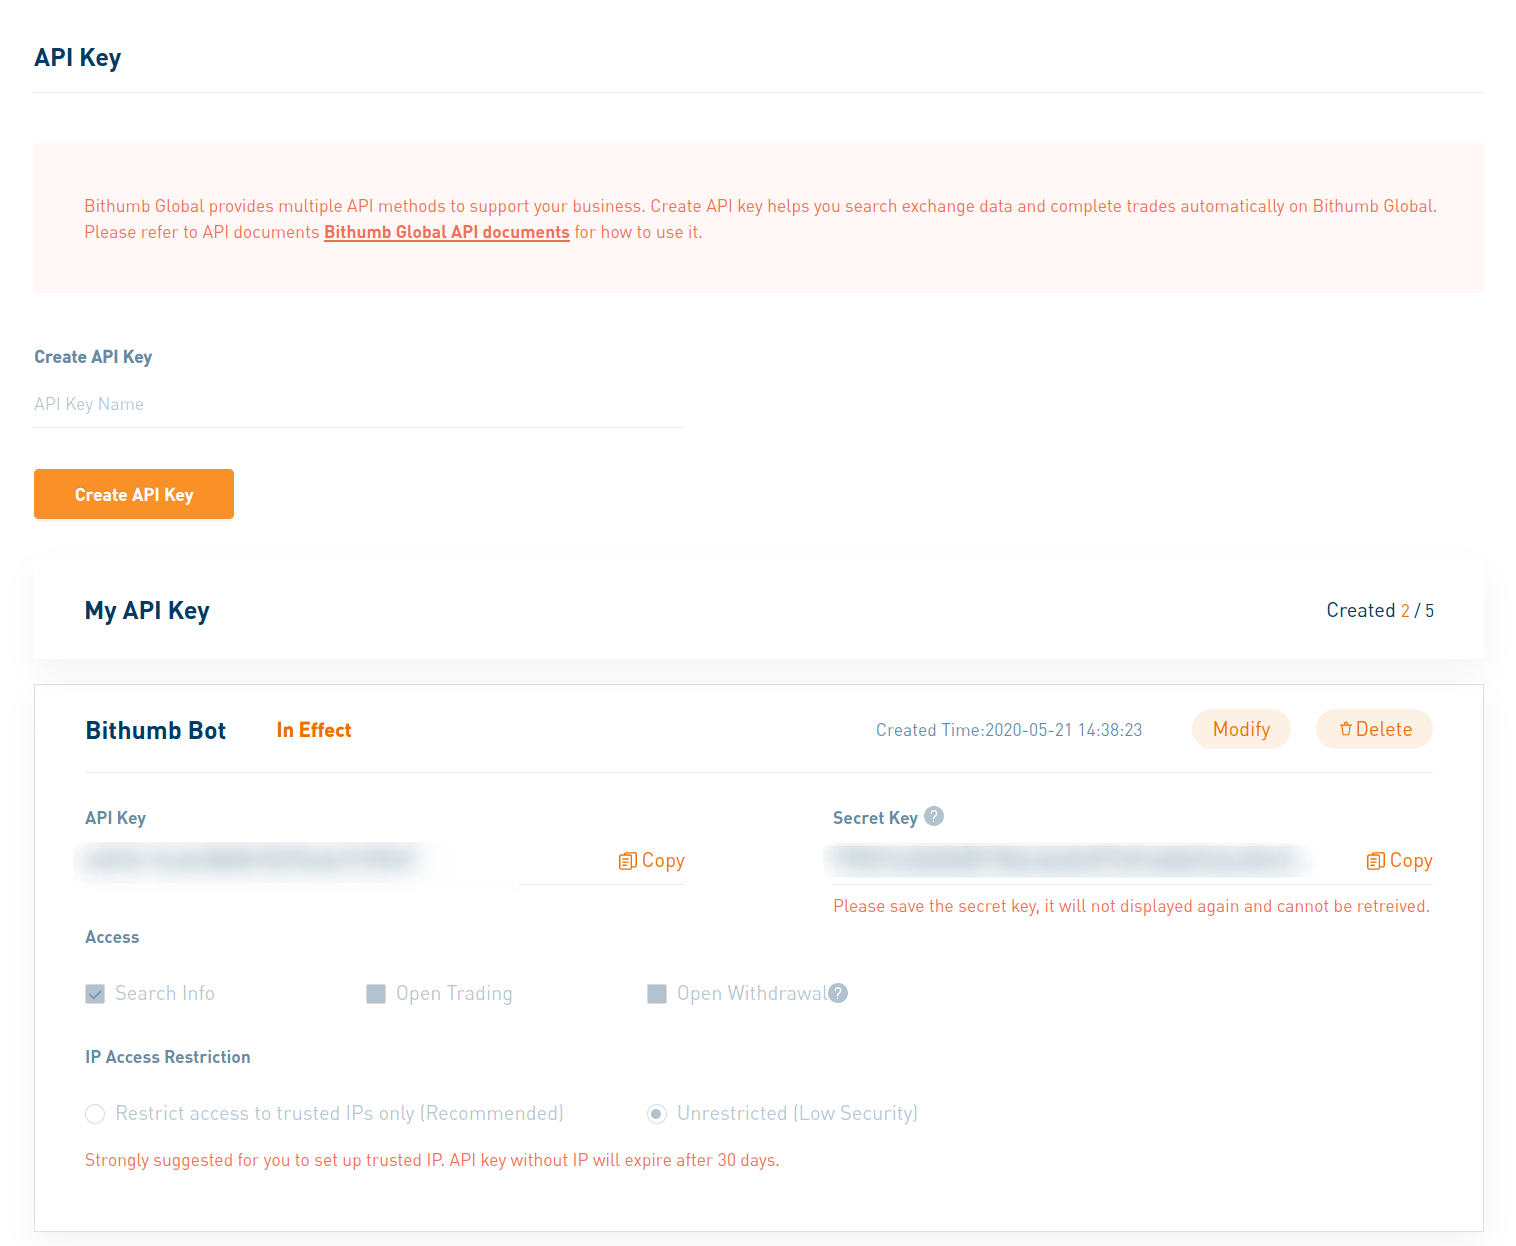Click the IP Access Restriction label
The height and width of the screenshot is (1246, 1516).
(168, 1057)
